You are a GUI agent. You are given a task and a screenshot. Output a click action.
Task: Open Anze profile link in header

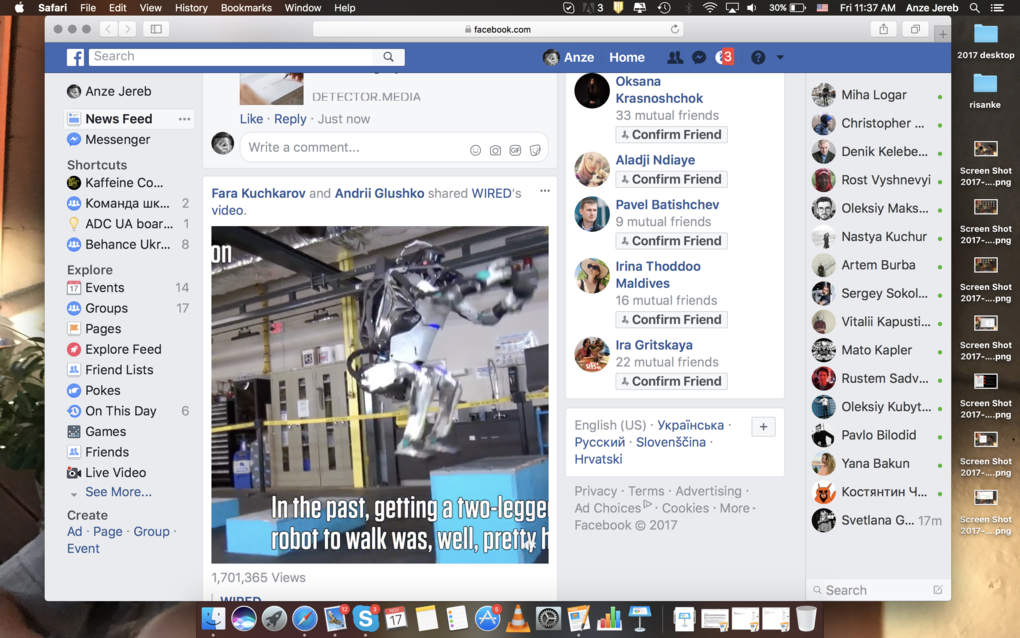(569, 57)
